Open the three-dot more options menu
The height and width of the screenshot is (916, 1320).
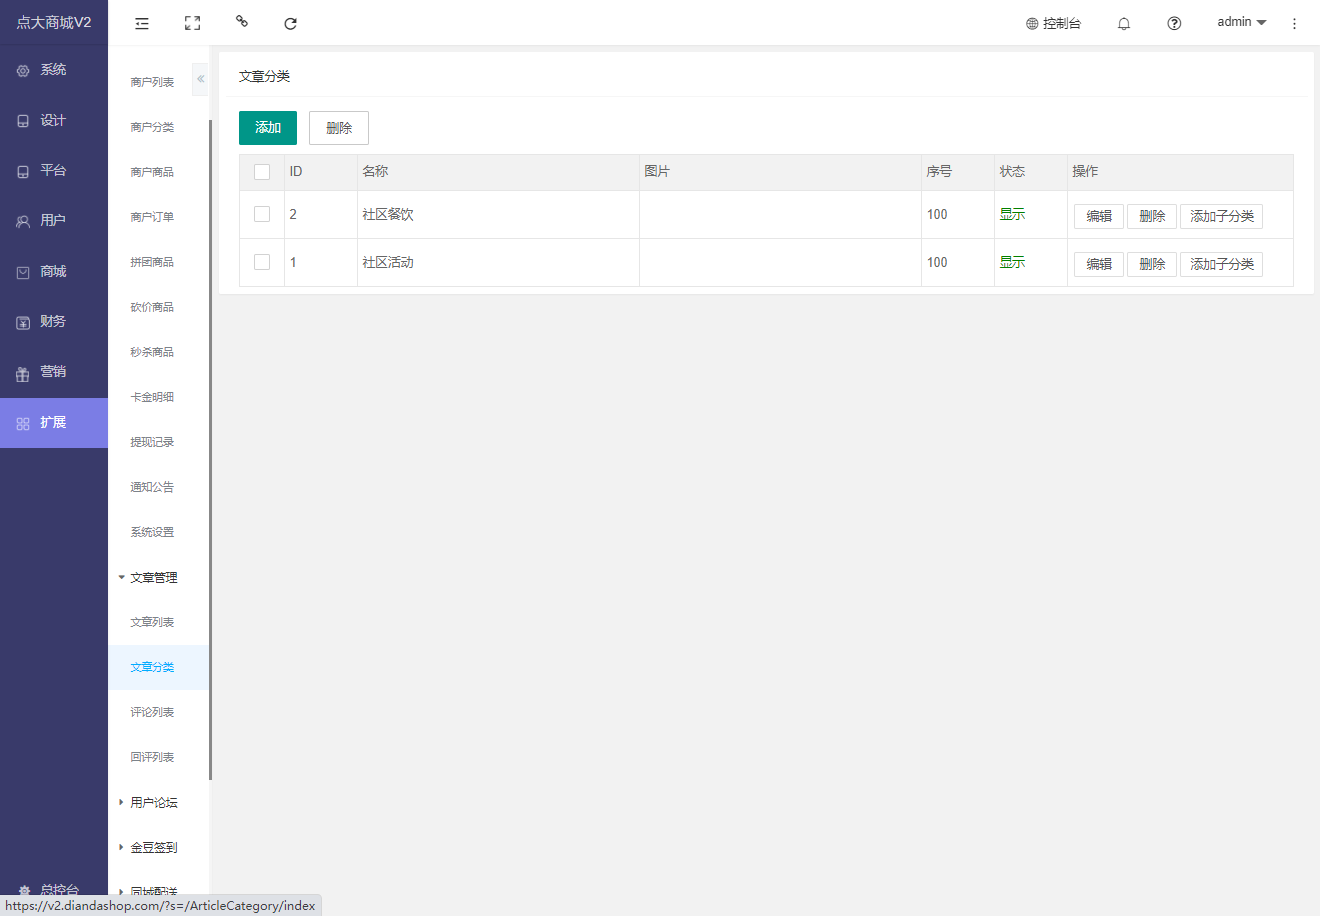coord(1294,23)
